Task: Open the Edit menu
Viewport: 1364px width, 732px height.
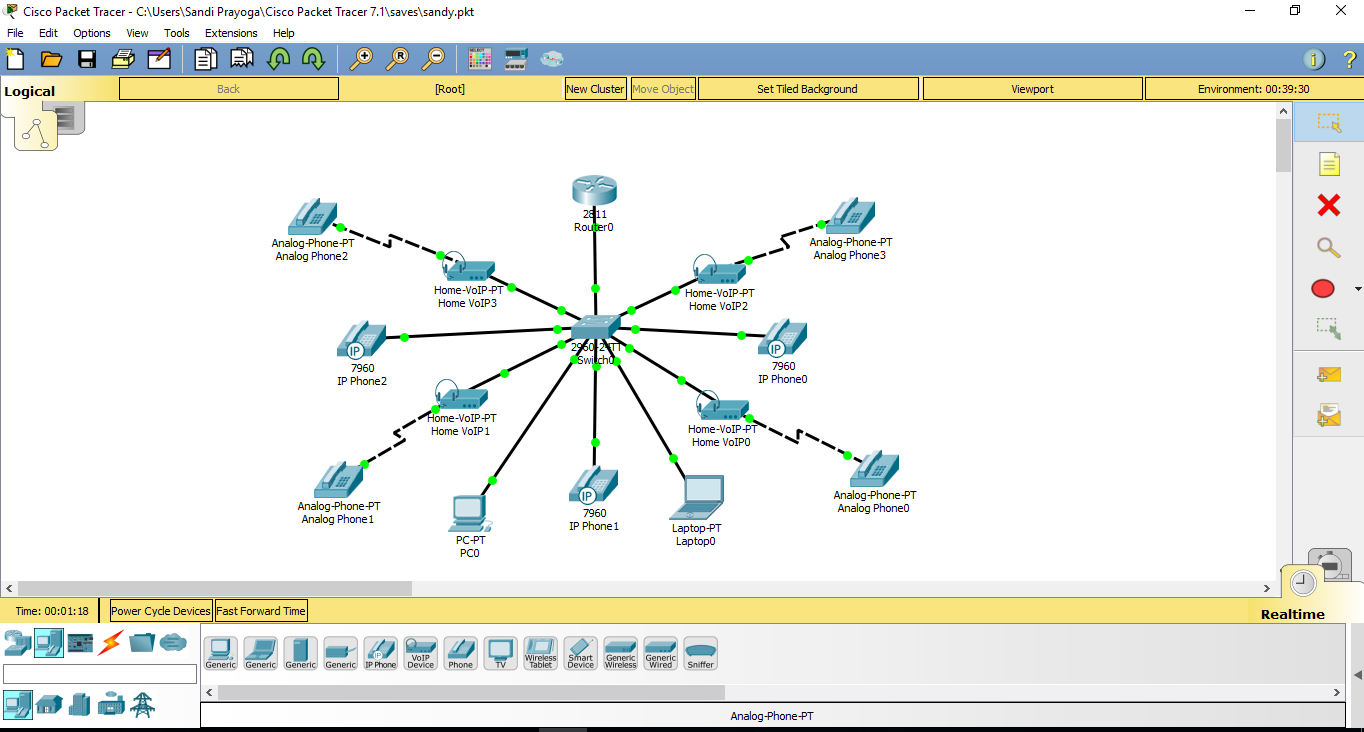Action: (x=48, y=33)
